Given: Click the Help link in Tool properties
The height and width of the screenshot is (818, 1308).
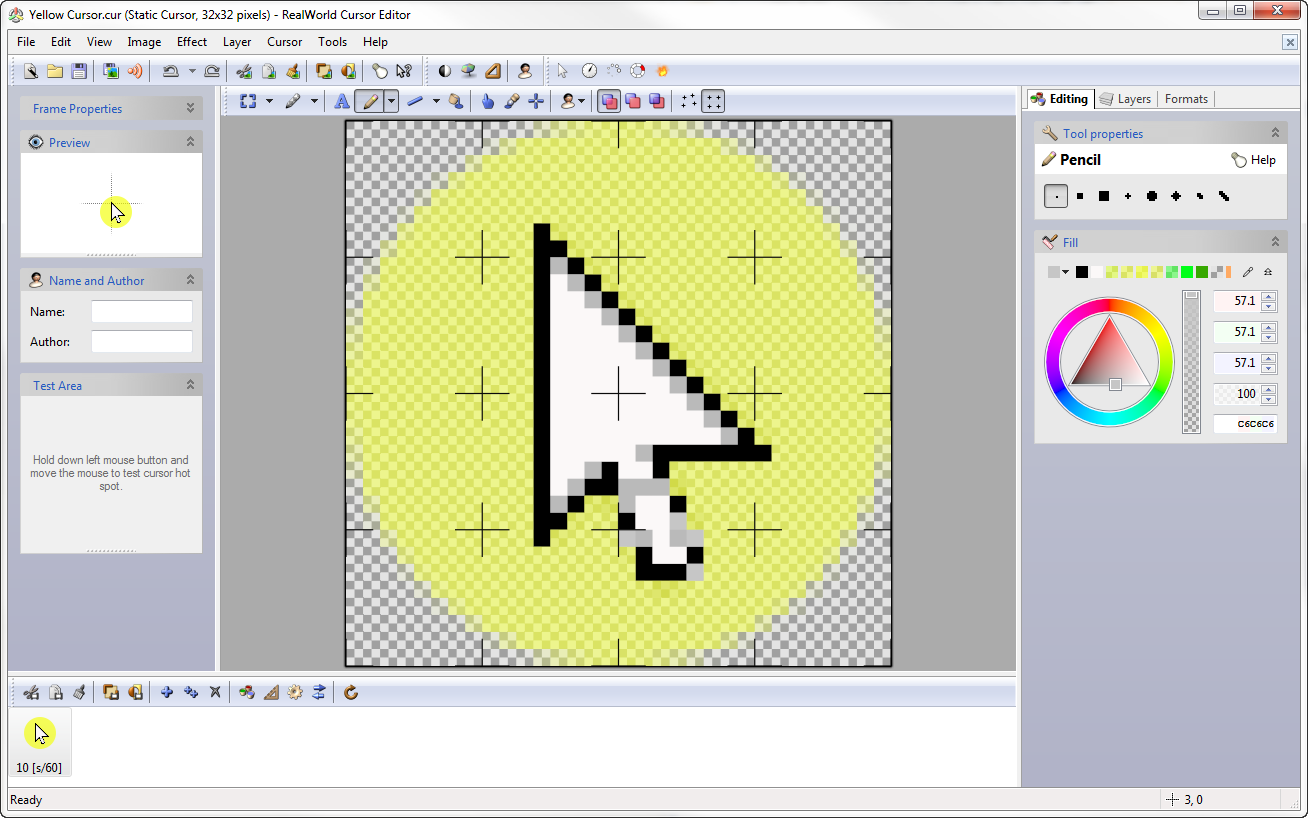Looking at the screenshot, I should tap(1254, 160).
